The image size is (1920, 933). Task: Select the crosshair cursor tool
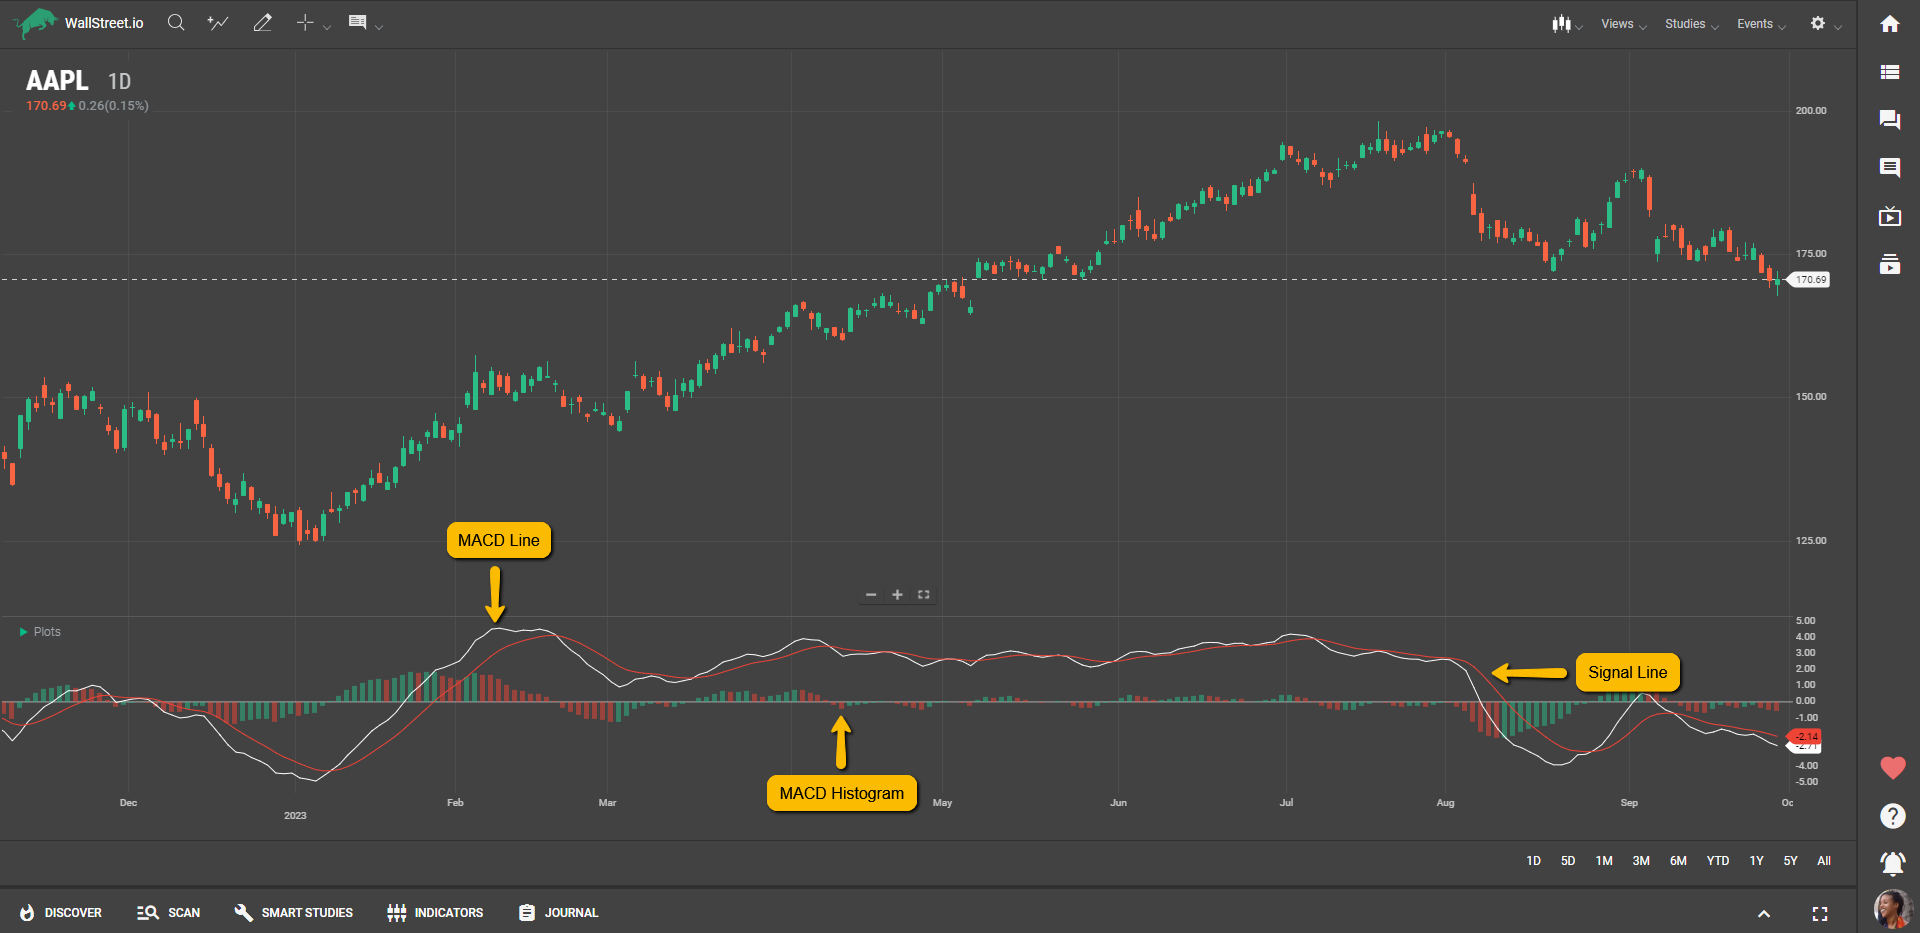pos(305,23)
